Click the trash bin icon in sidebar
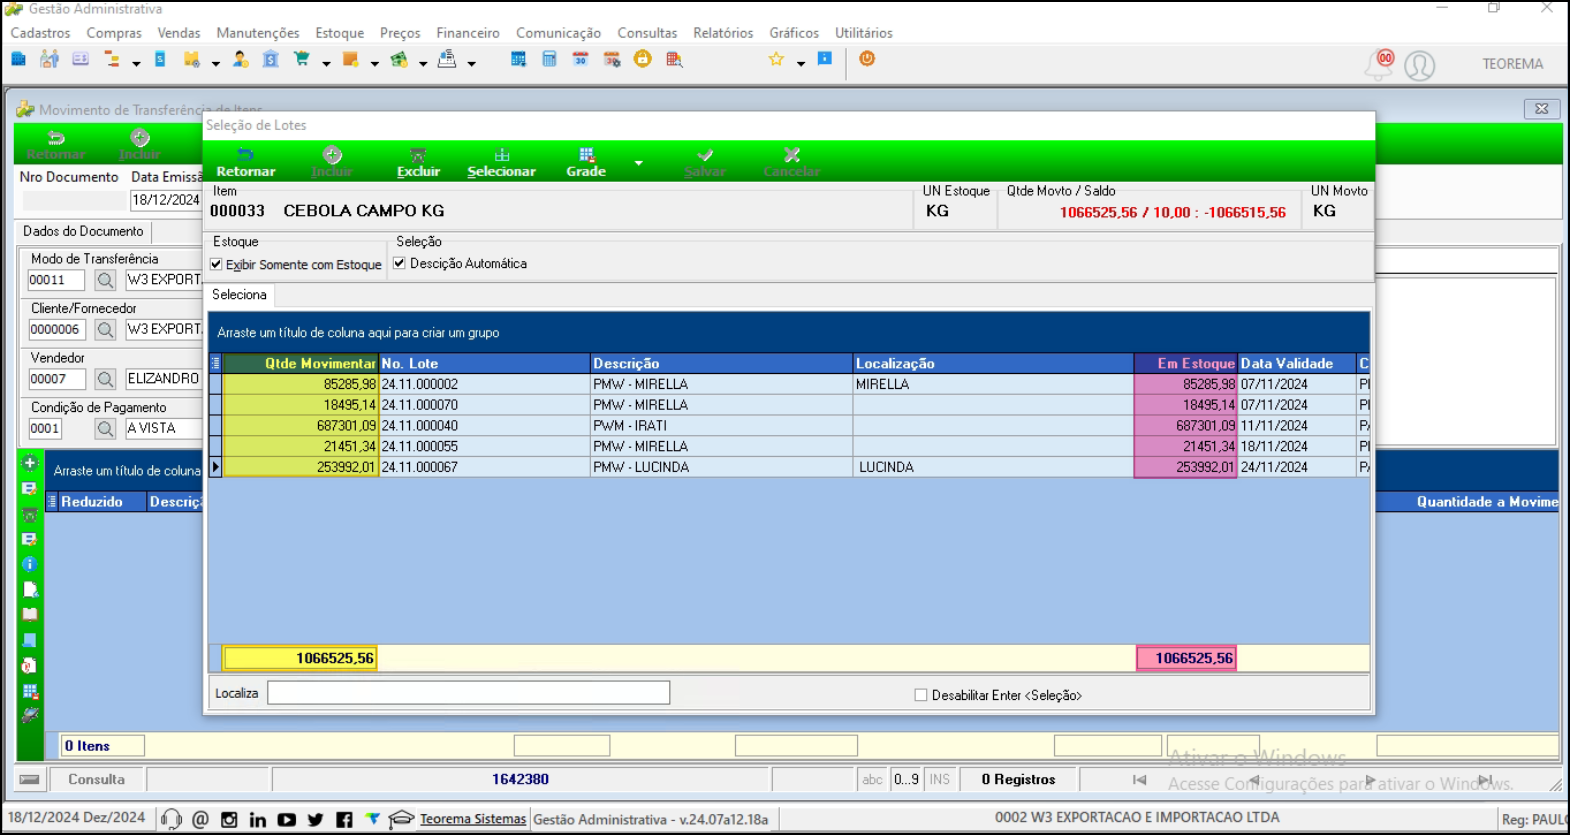Image resolution: width=1570 pixels, height=835 pixels. [x=30, y=514]
